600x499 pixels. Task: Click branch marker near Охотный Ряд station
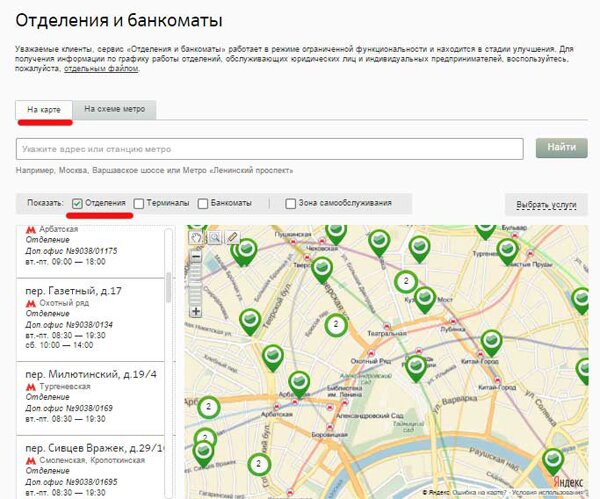tap(416, 368)
